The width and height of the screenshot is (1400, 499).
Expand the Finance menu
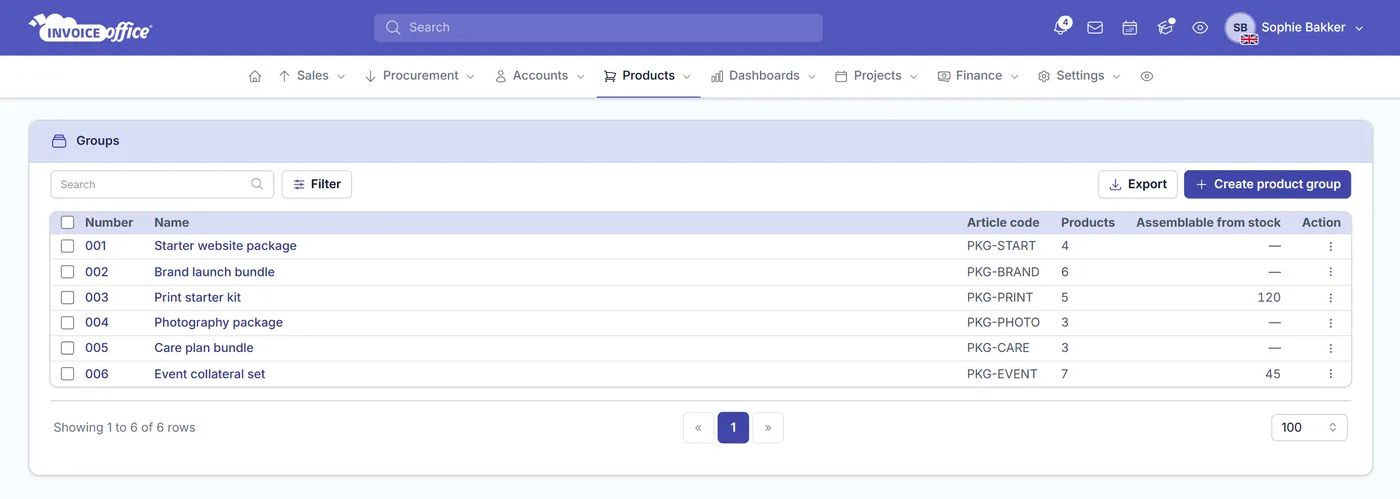pyautogui.click(x=978, y=76)
